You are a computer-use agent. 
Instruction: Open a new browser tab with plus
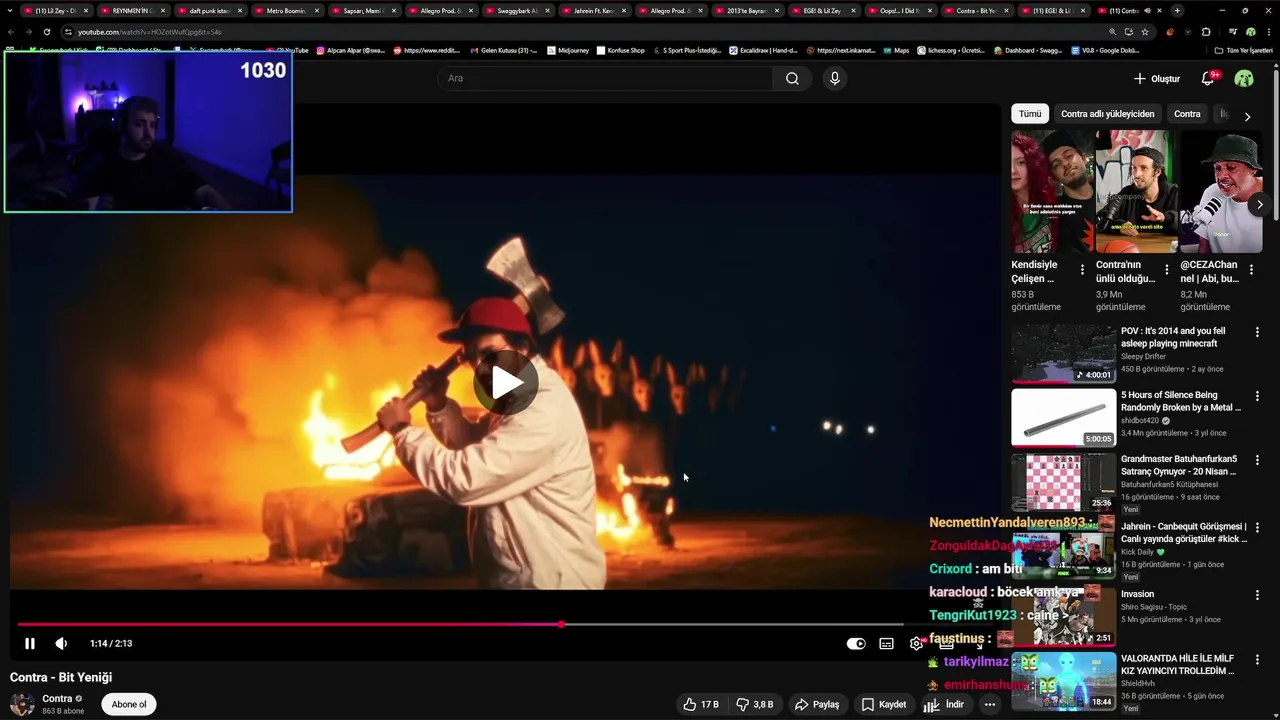pos(1177,10)
